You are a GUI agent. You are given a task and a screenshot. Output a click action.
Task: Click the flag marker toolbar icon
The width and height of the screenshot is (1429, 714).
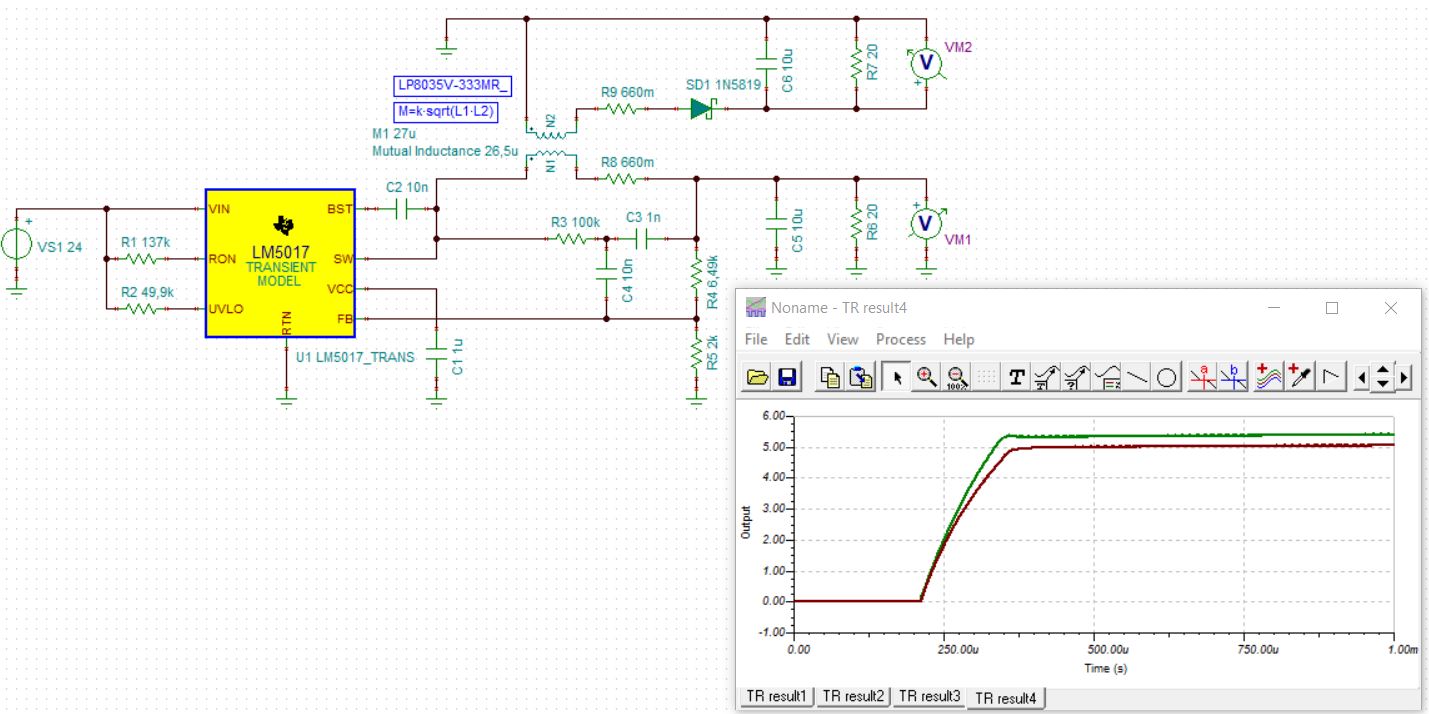[x=1329, y=377]
